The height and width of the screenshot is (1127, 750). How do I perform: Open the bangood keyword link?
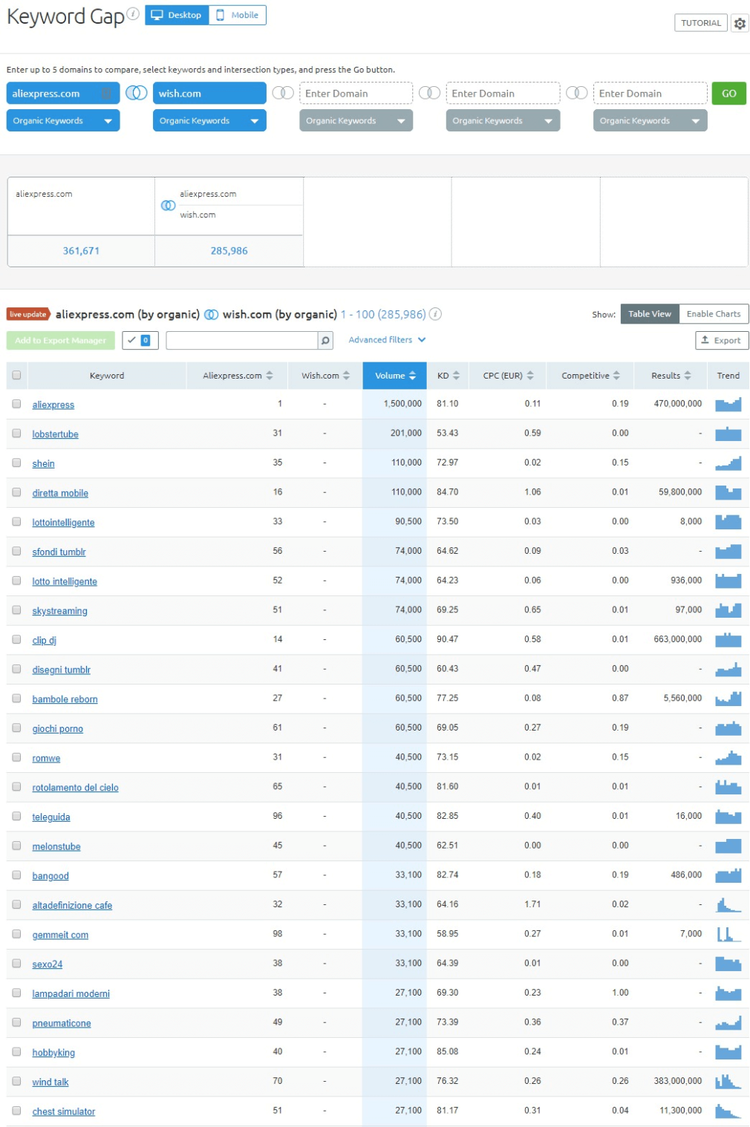point(50,876)
